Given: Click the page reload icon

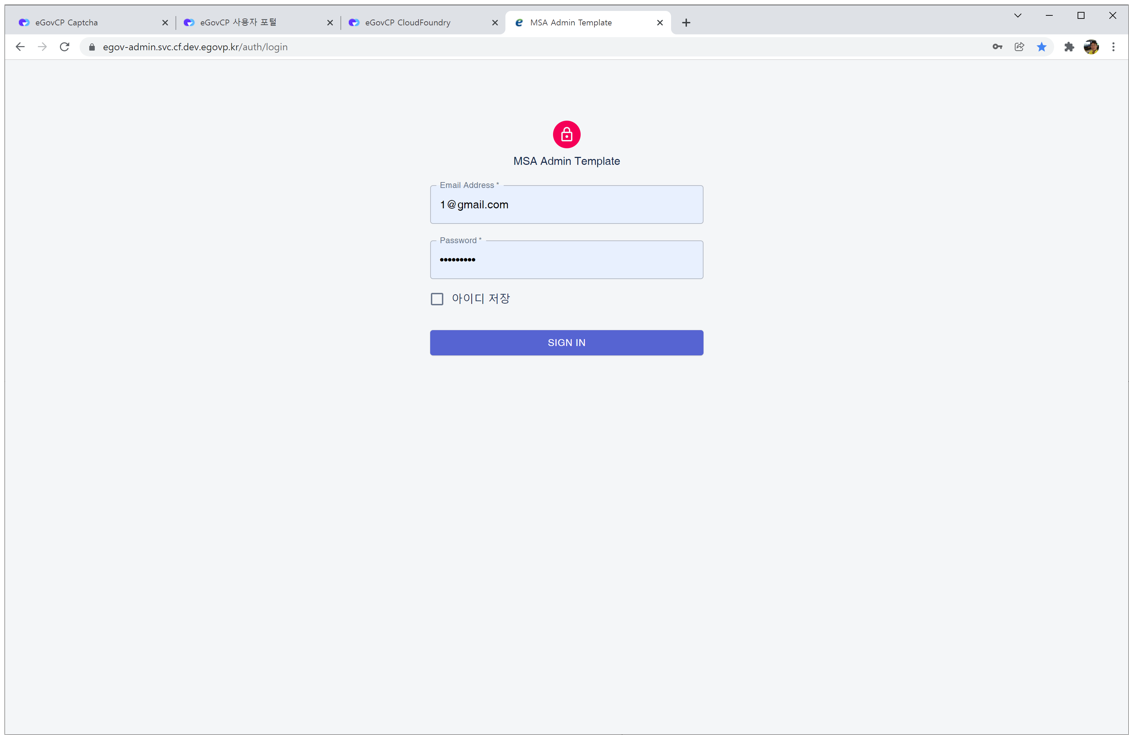Looking at the screenshot, I should click(64, 46).
